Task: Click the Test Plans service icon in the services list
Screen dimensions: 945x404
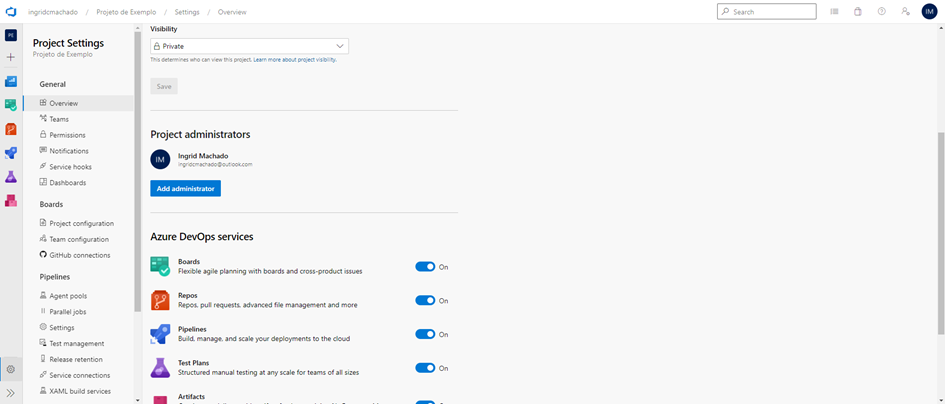Action: (x=160, y=368)
